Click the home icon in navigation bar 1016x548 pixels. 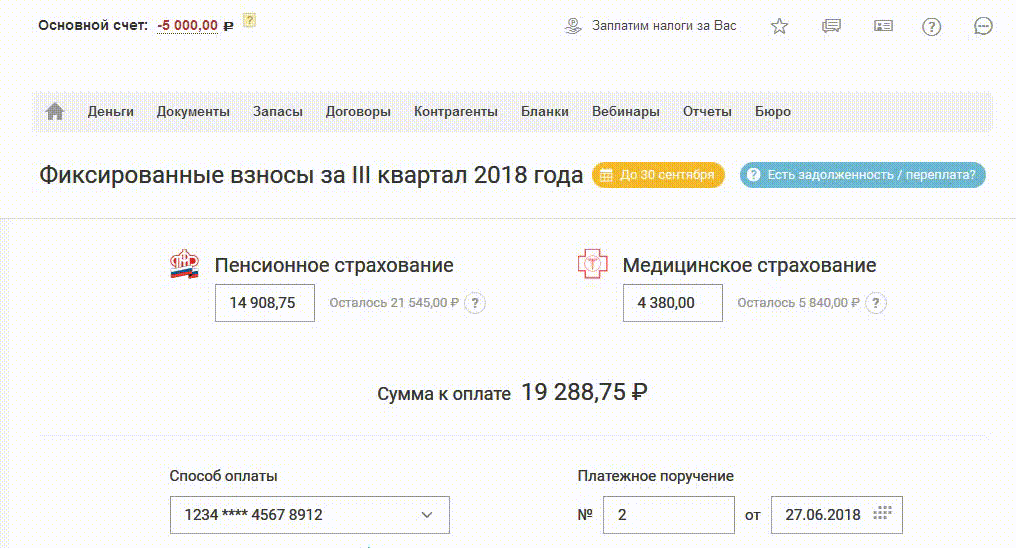click(55, 112)
